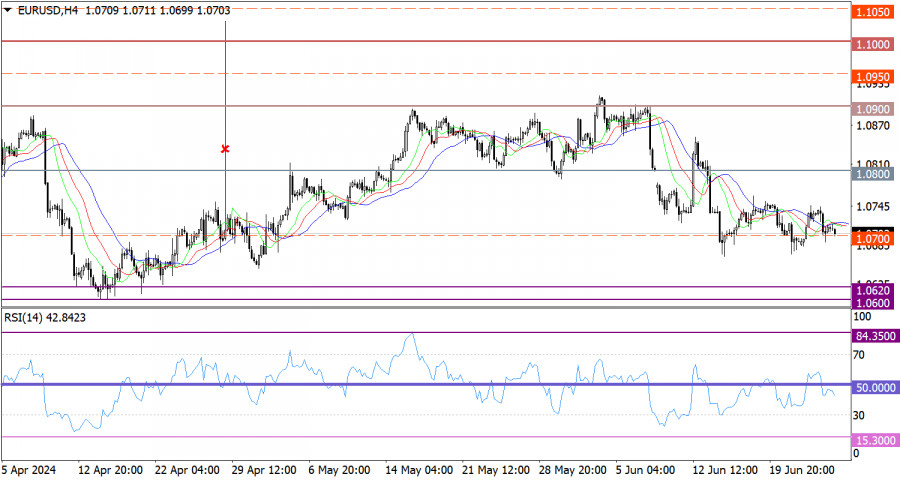Select the 1.0600 price level label
Image resolution: width=900 pixels, height=480 pixels.
coord(872,303)
